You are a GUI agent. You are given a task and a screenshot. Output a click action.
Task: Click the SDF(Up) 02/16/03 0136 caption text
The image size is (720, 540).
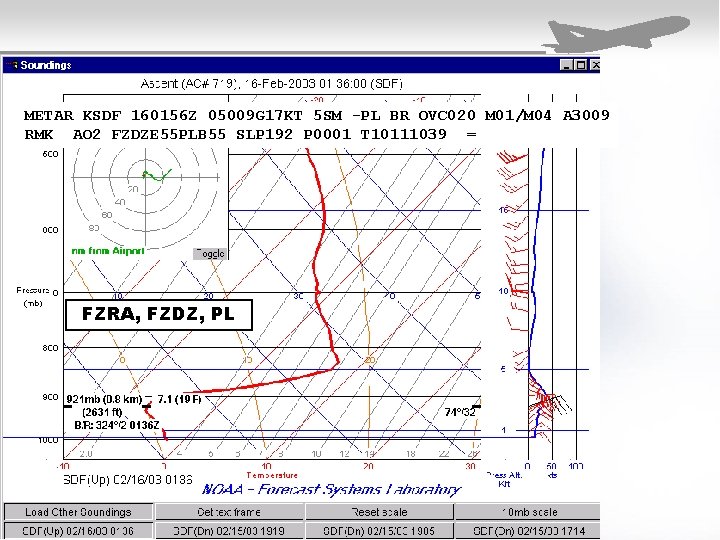[x=128, y=480]
